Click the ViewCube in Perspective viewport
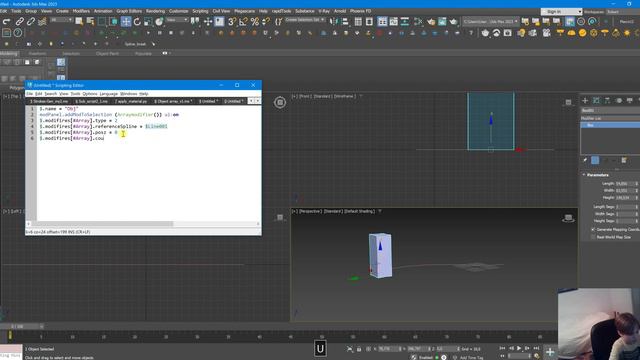Image resolution: width=640 pixels, height=360 pixels. click(568, 218)
